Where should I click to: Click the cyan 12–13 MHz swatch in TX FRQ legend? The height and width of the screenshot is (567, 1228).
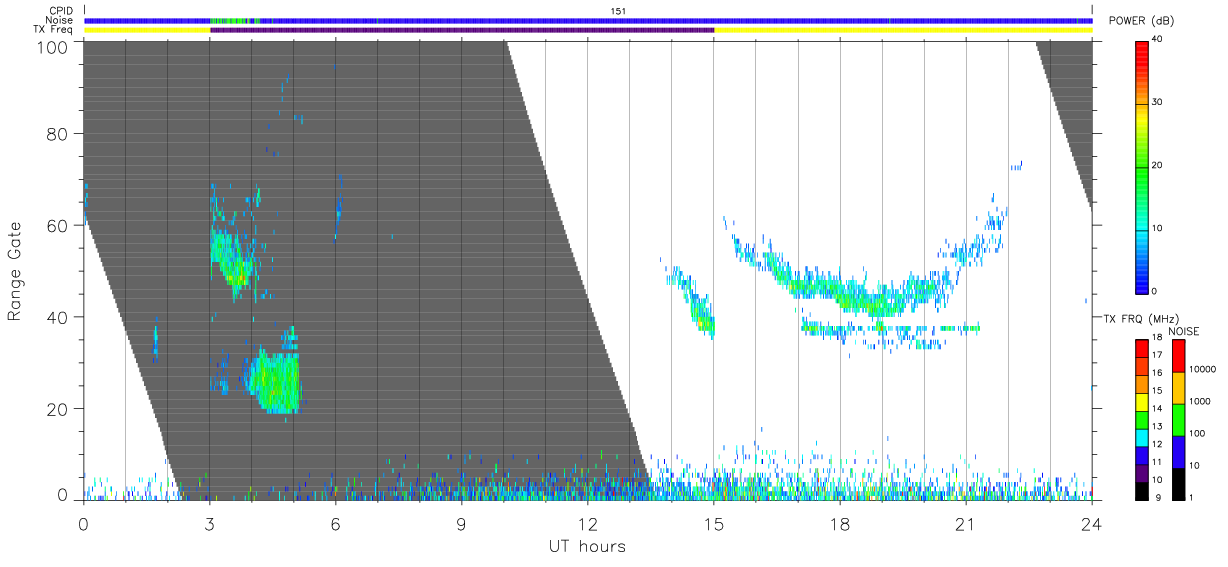click(x=1142, y=436)
